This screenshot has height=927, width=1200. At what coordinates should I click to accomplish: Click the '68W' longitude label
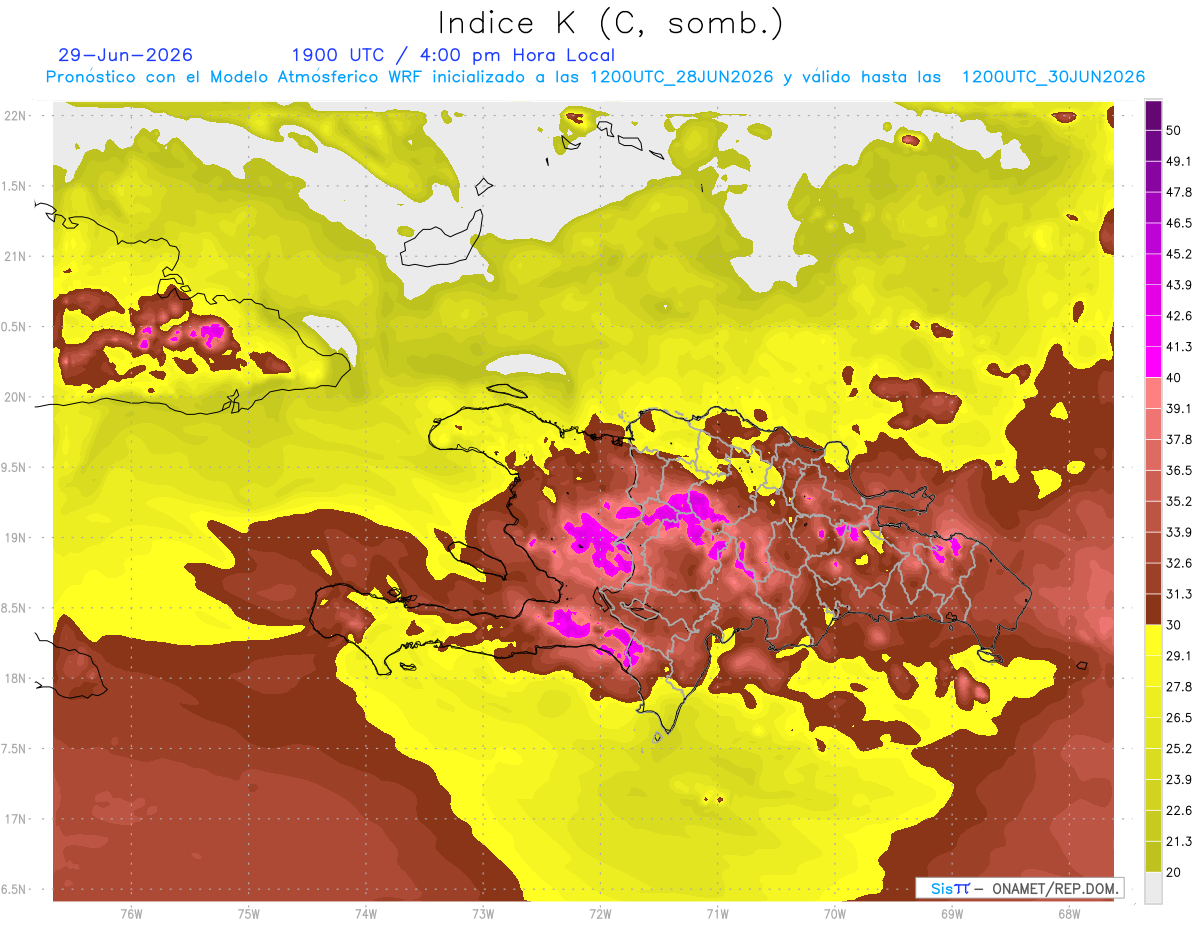1069,913
